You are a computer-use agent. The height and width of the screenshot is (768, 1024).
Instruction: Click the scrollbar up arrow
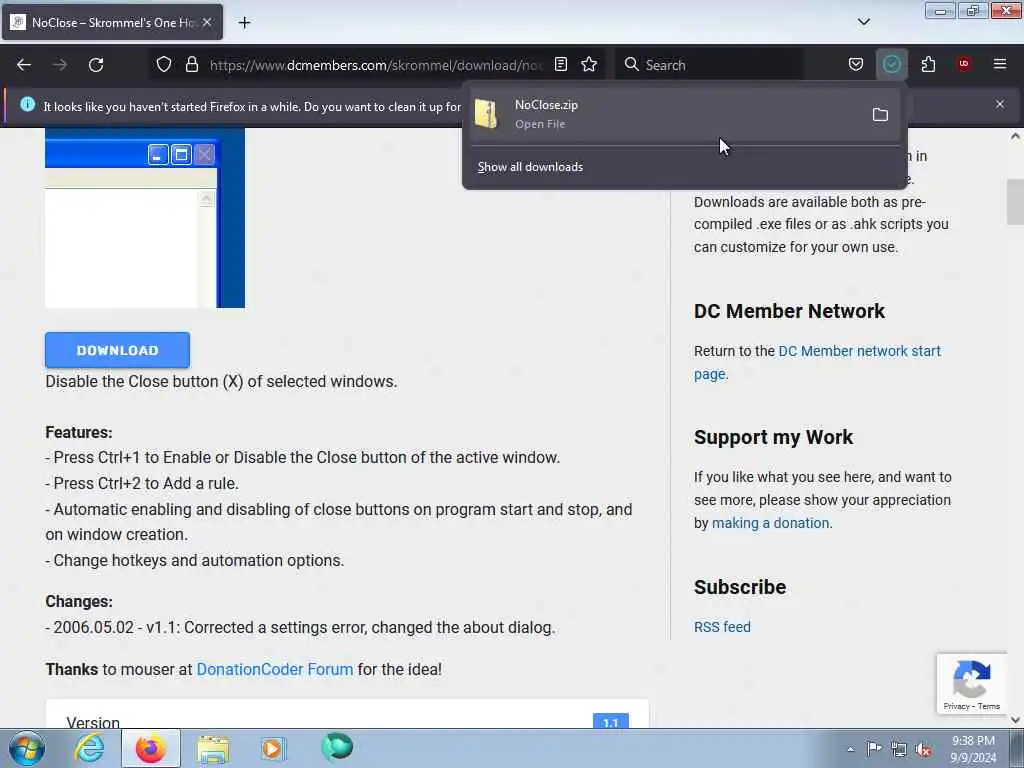[x=1015, y=136]
